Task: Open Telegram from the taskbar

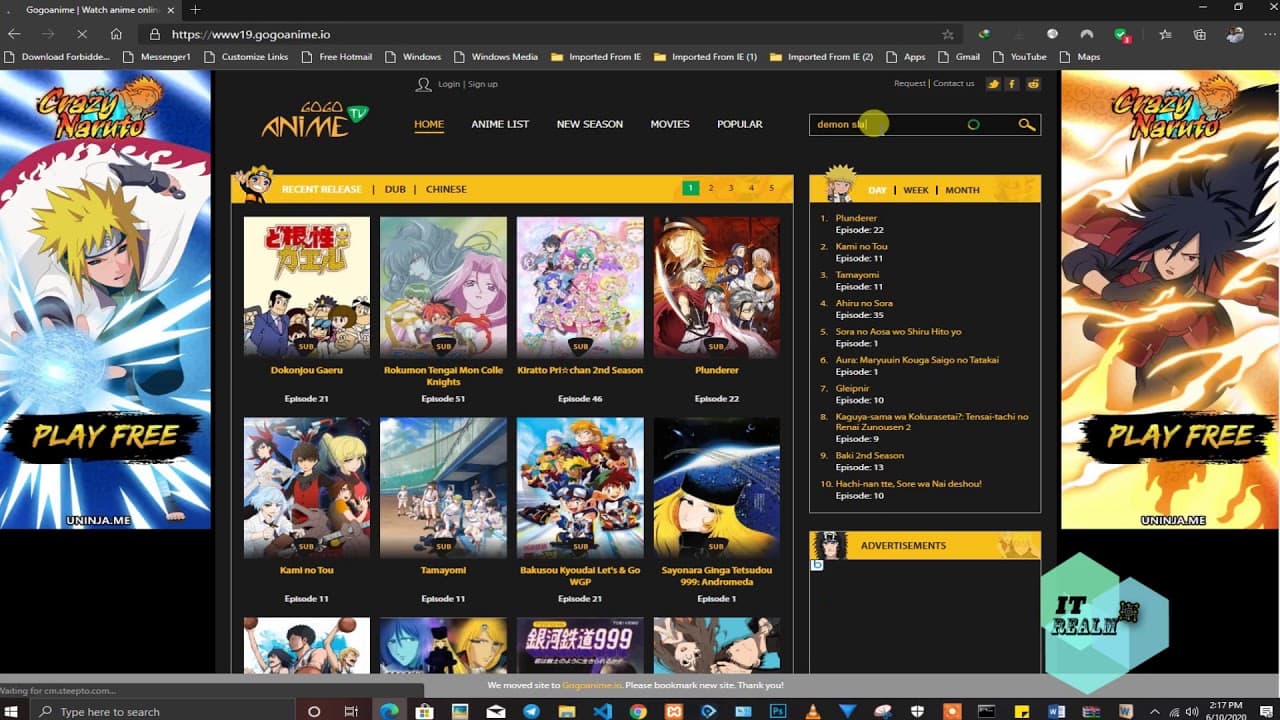Action: (x=531, y=711)
